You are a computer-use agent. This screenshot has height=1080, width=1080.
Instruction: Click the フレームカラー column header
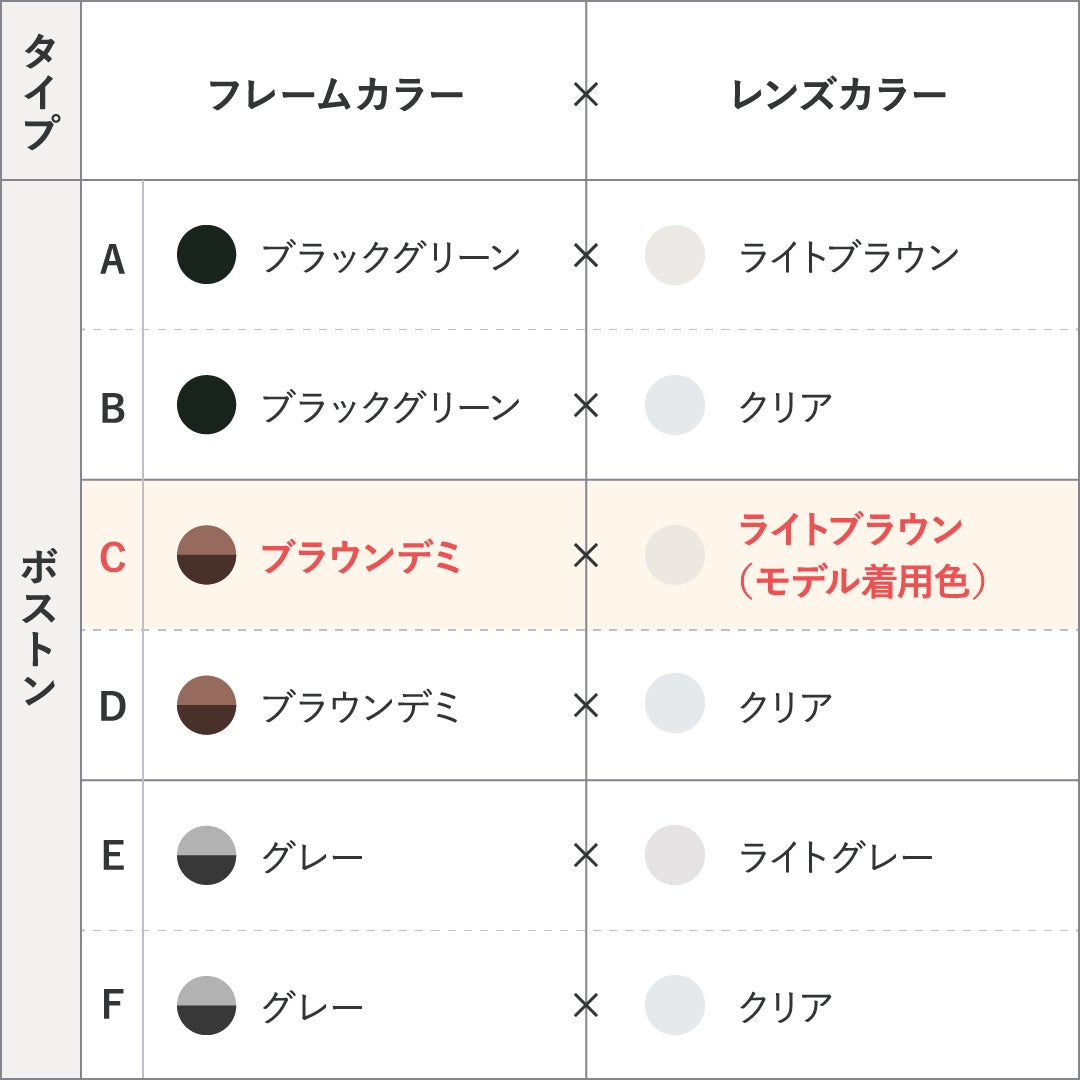coord(336,94)
